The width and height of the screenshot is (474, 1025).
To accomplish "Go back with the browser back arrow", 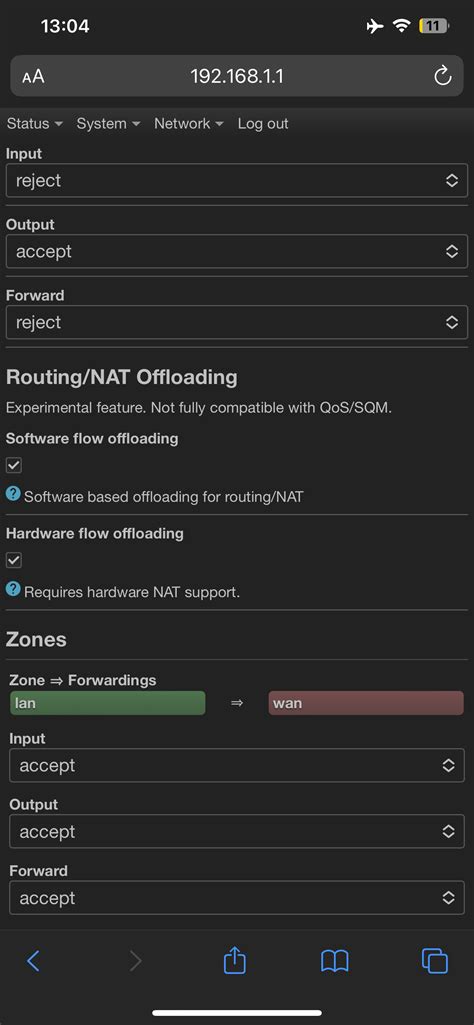I will click(x=33, y=960).
